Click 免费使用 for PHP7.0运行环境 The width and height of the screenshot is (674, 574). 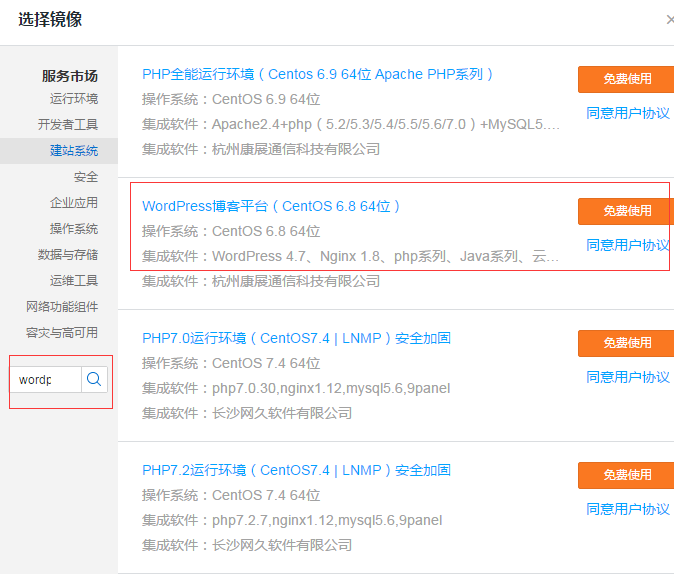coord(626,343)
